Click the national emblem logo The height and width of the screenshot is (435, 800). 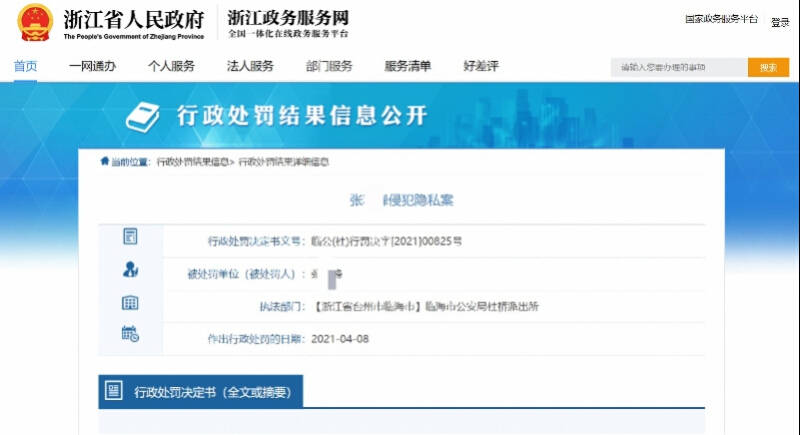(35, 22)
